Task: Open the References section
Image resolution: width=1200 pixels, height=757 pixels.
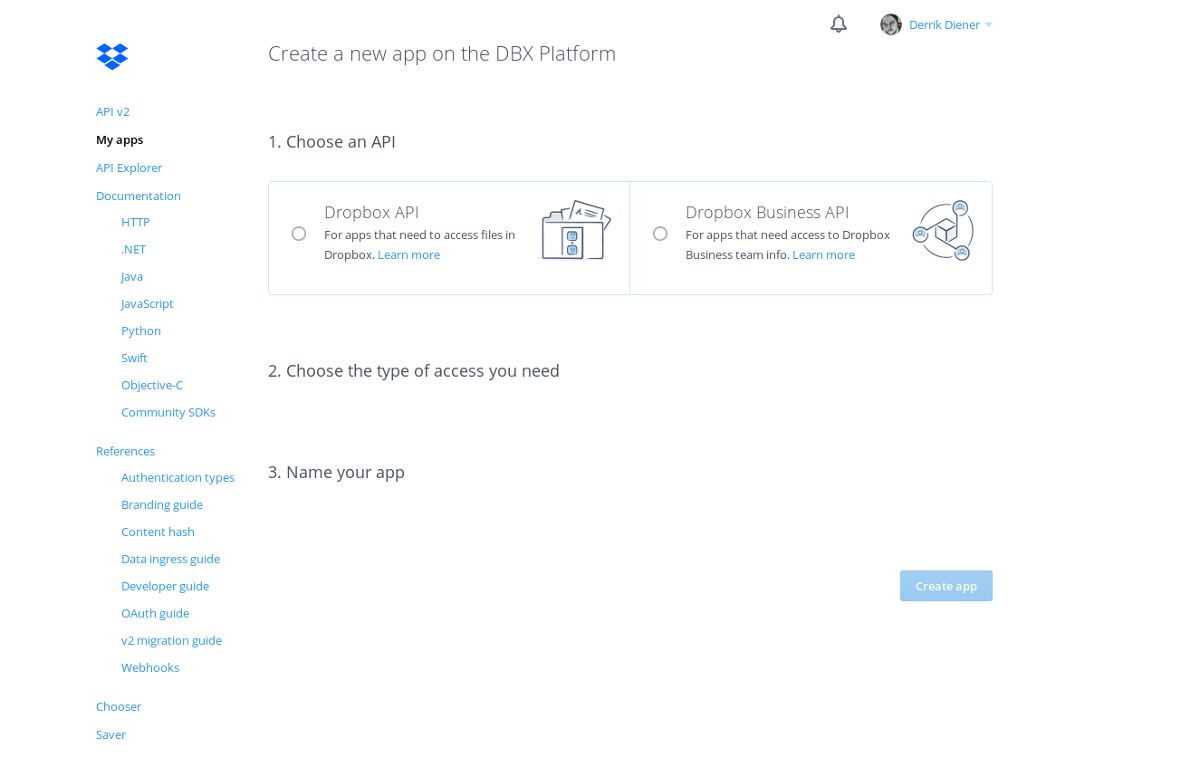Action: coord(125,451)
